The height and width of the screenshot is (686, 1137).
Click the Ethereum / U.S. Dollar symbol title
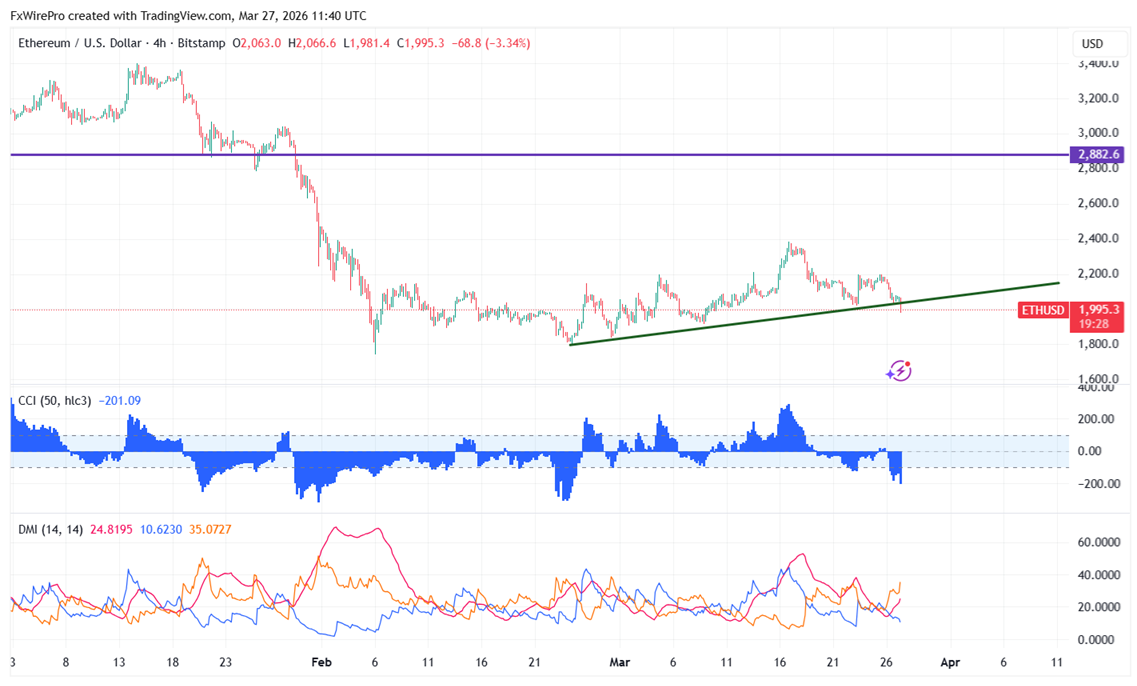tap(80, 43)
